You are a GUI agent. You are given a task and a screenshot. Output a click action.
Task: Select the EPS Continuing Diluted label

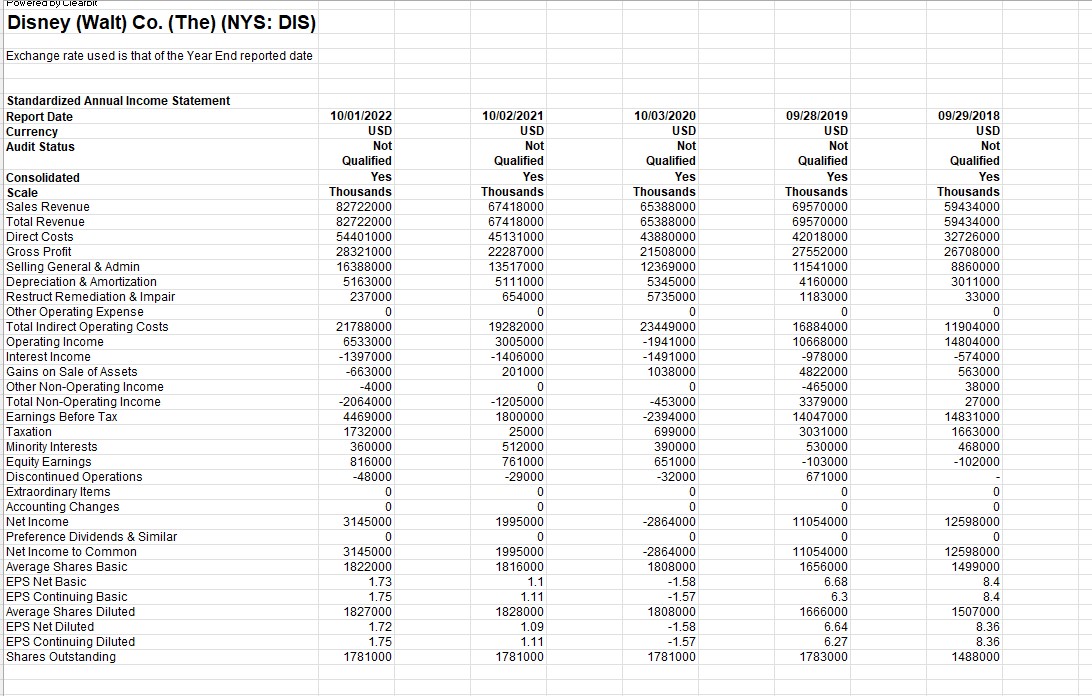[71, 642]
